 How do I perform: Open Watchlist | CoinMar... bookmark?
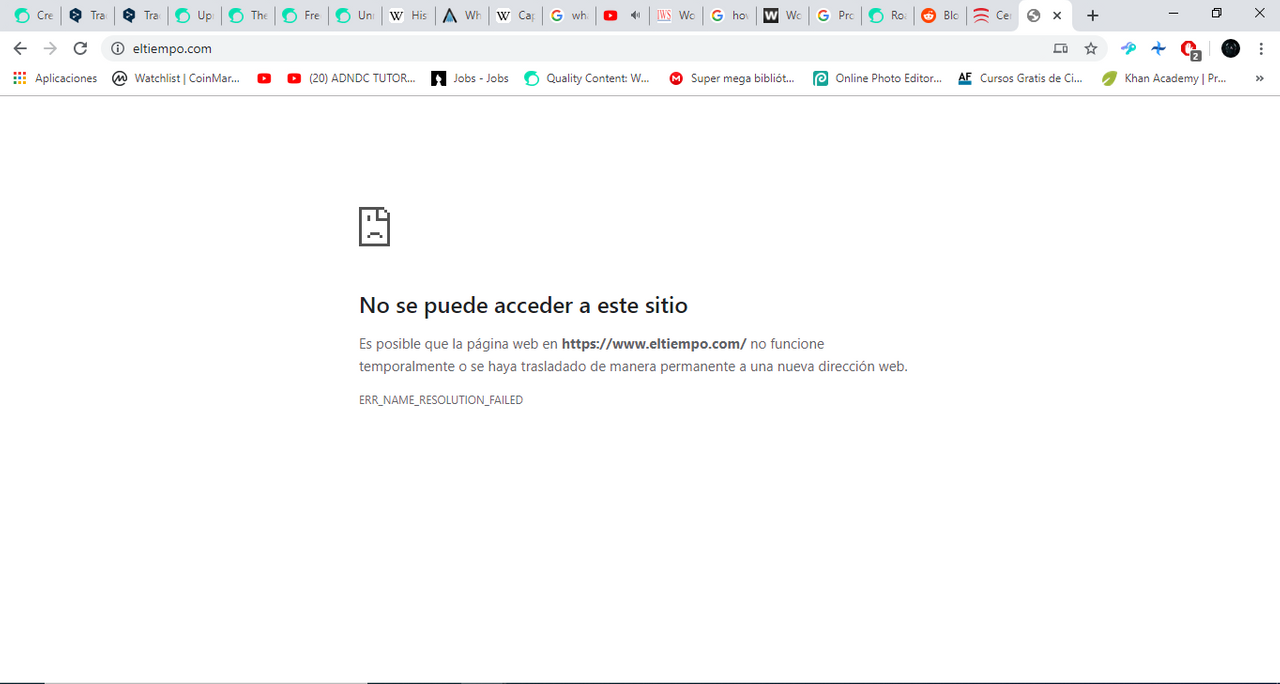pyautogui.click(x=176, y=78)
